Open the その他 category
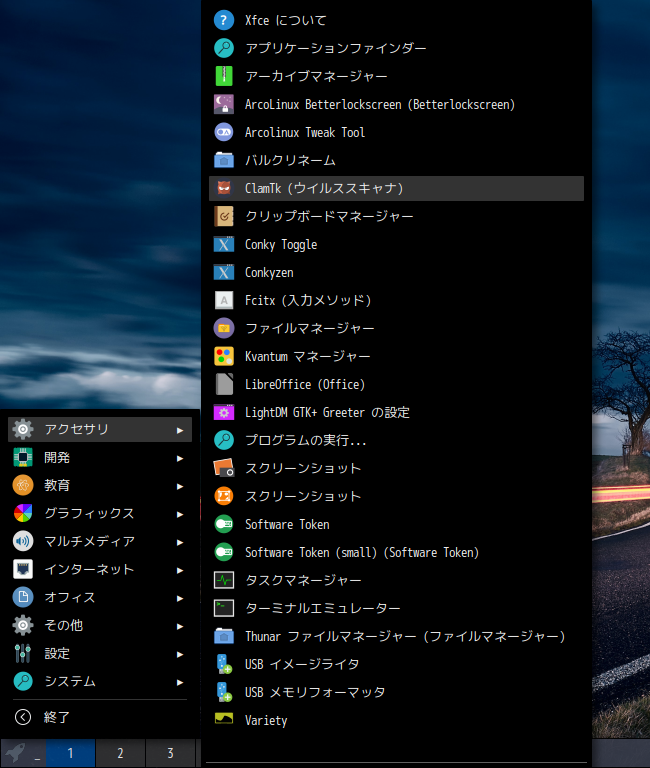Viewport: 650px width, 768px height. pyautogui.click(x=100, y=625)
